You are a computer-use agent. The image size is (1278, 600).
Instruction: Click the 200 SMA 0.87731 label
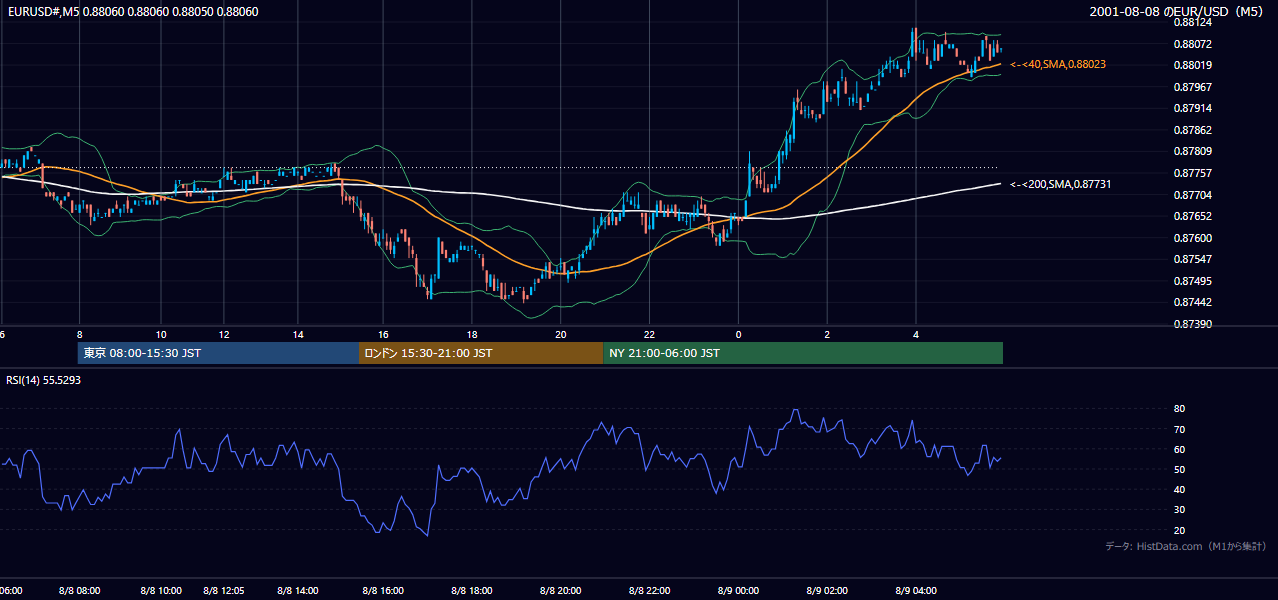click(1060, 184)
